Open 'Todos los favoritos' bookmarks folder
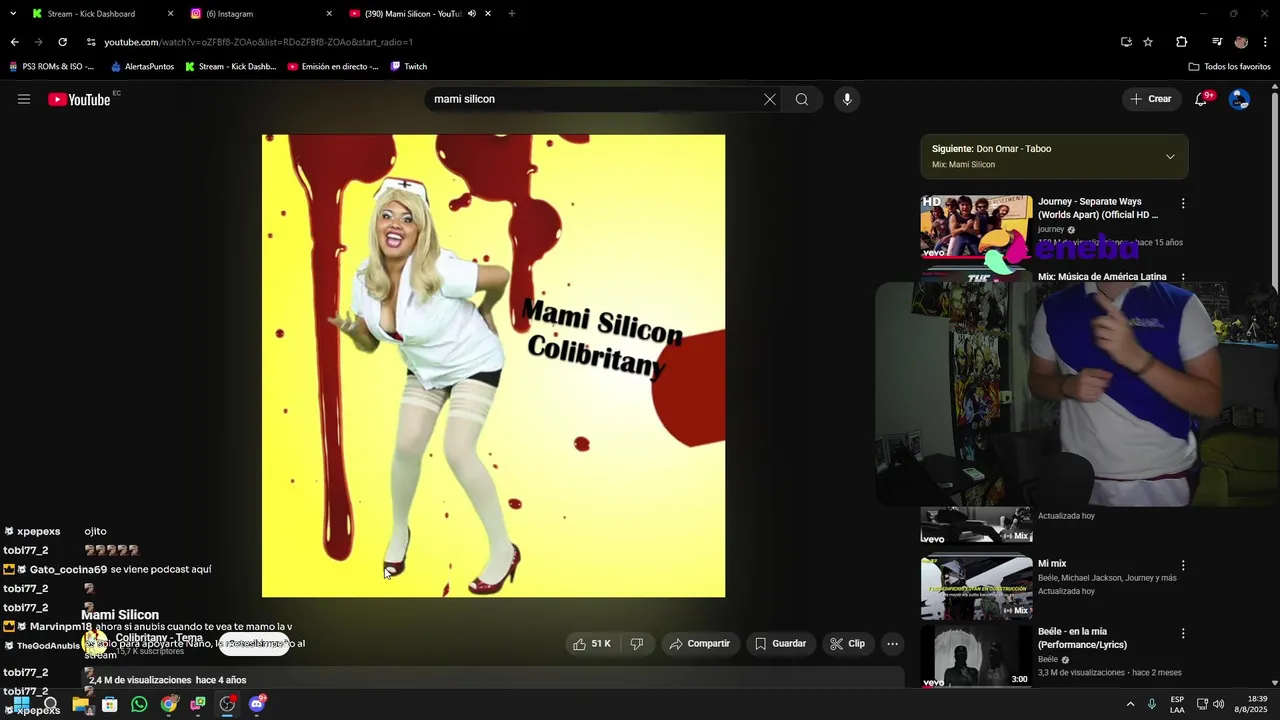Screen dimensions: 1280x720 pyautogui.click(x=1230, y=67)
